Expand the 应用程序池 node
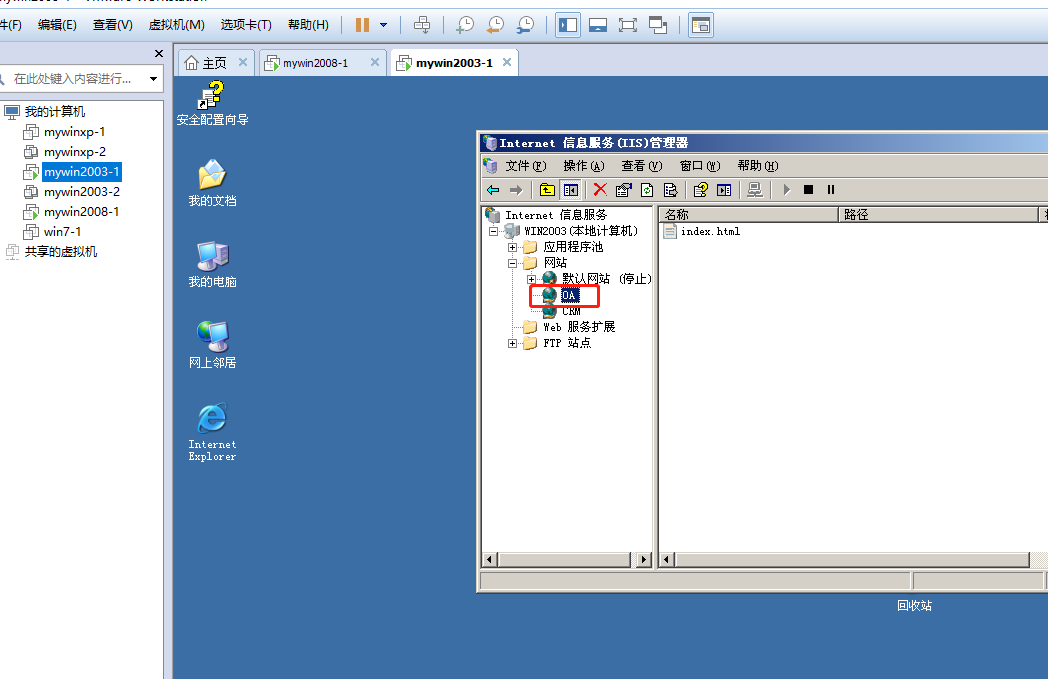Viewport: 1048px width, 679px height. pyautogui.click(x=512, y=247)
